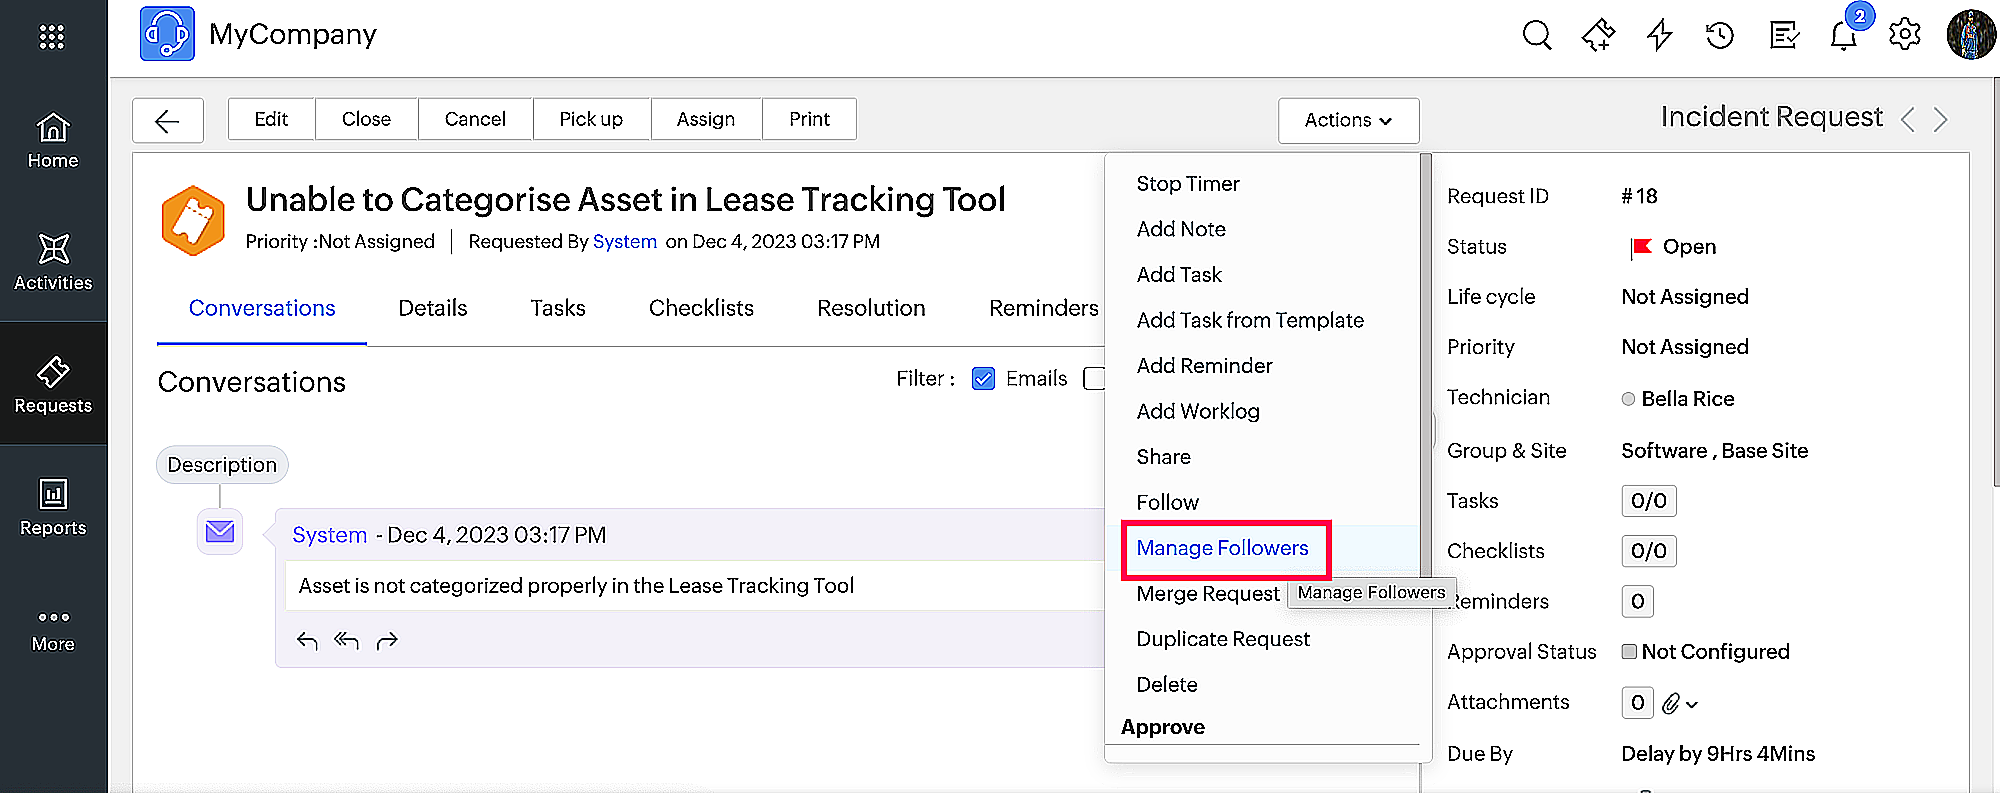2000x793 pixels.
Task: Open the System requester link
Action: 624,241
